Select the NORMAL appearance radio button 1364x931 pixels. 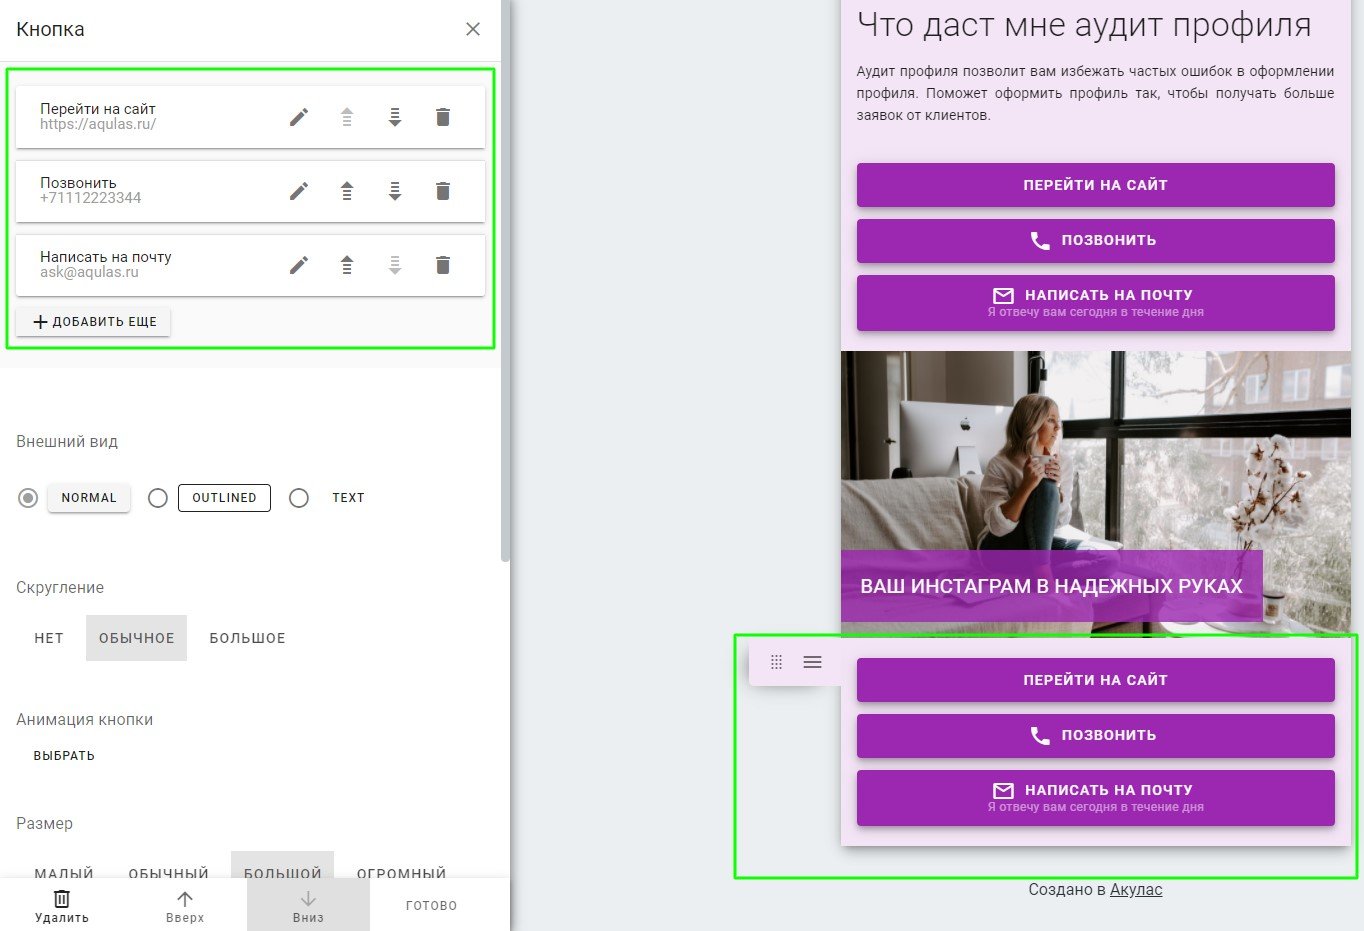pyautogui.click(x=28, y=498)
